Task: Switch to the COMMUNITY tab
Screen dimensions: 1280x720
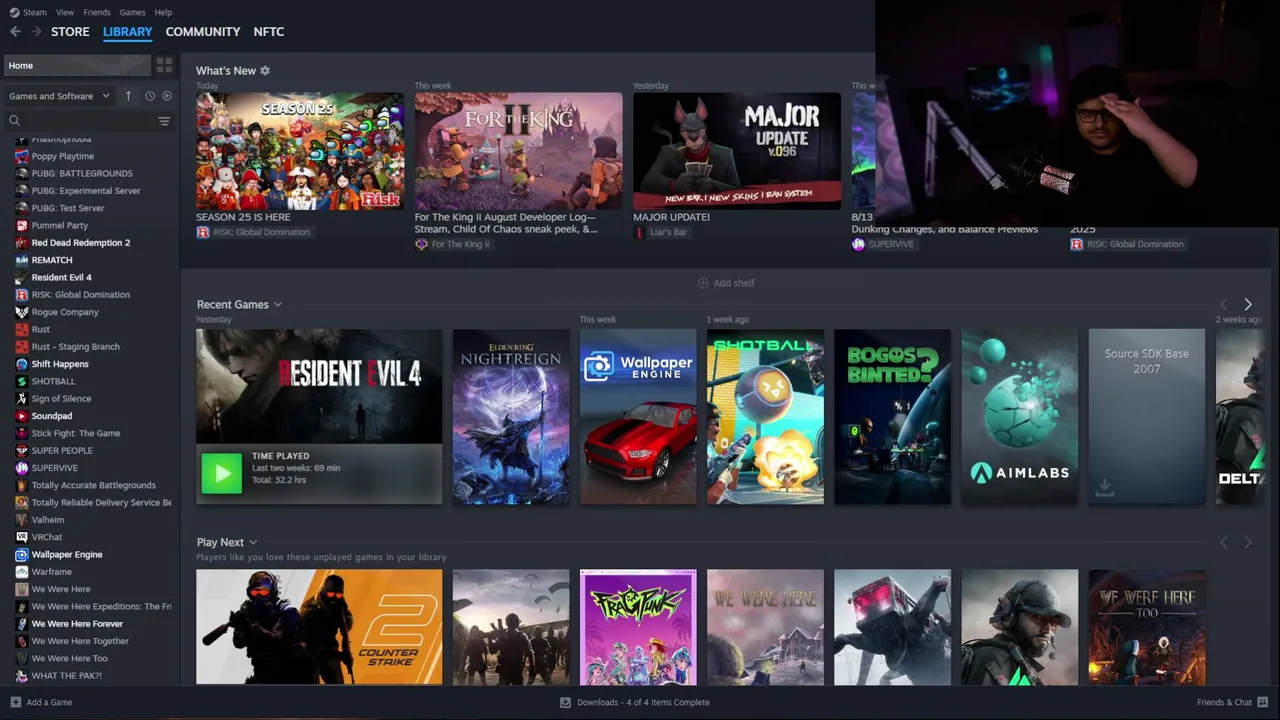Action: 203,32
